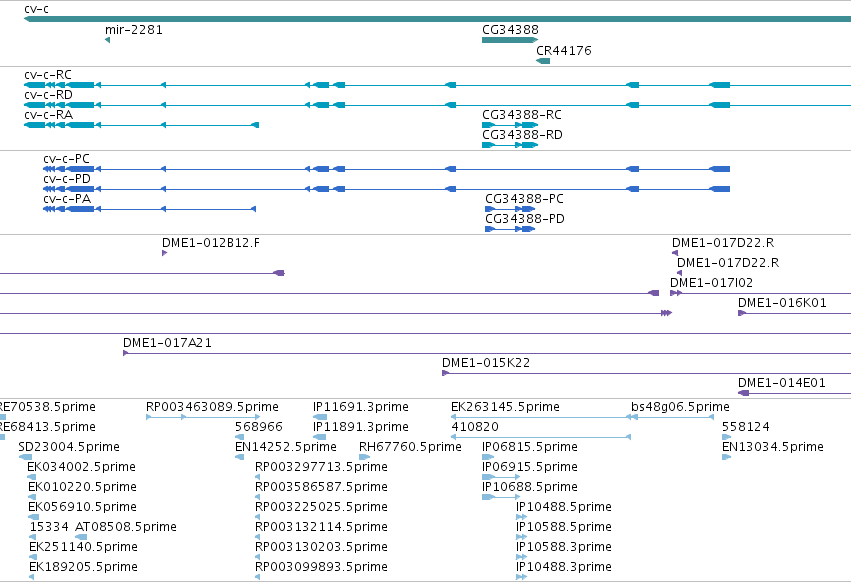Click the IP10688.5prime EST label
Screen dimensions: 851x582
point(530,487)
